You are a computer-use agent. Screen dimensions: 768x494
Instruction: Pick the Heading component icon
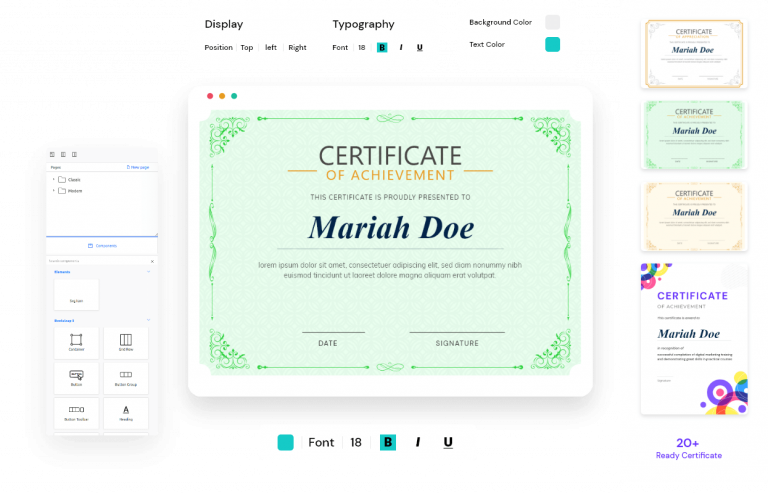coord(126,411)
